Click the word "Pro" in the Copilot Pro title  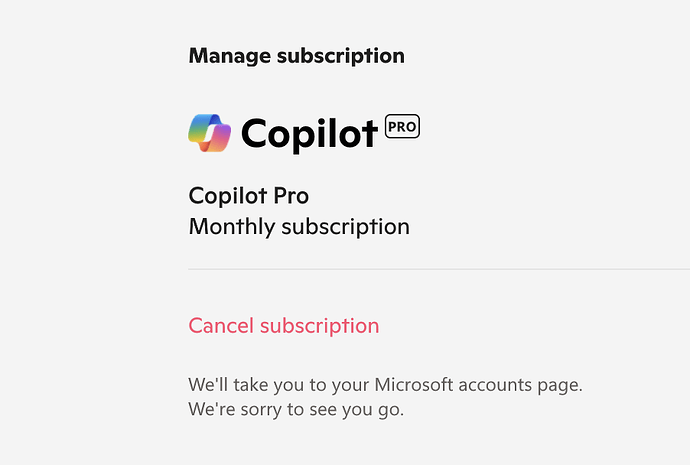coord(291,196)
